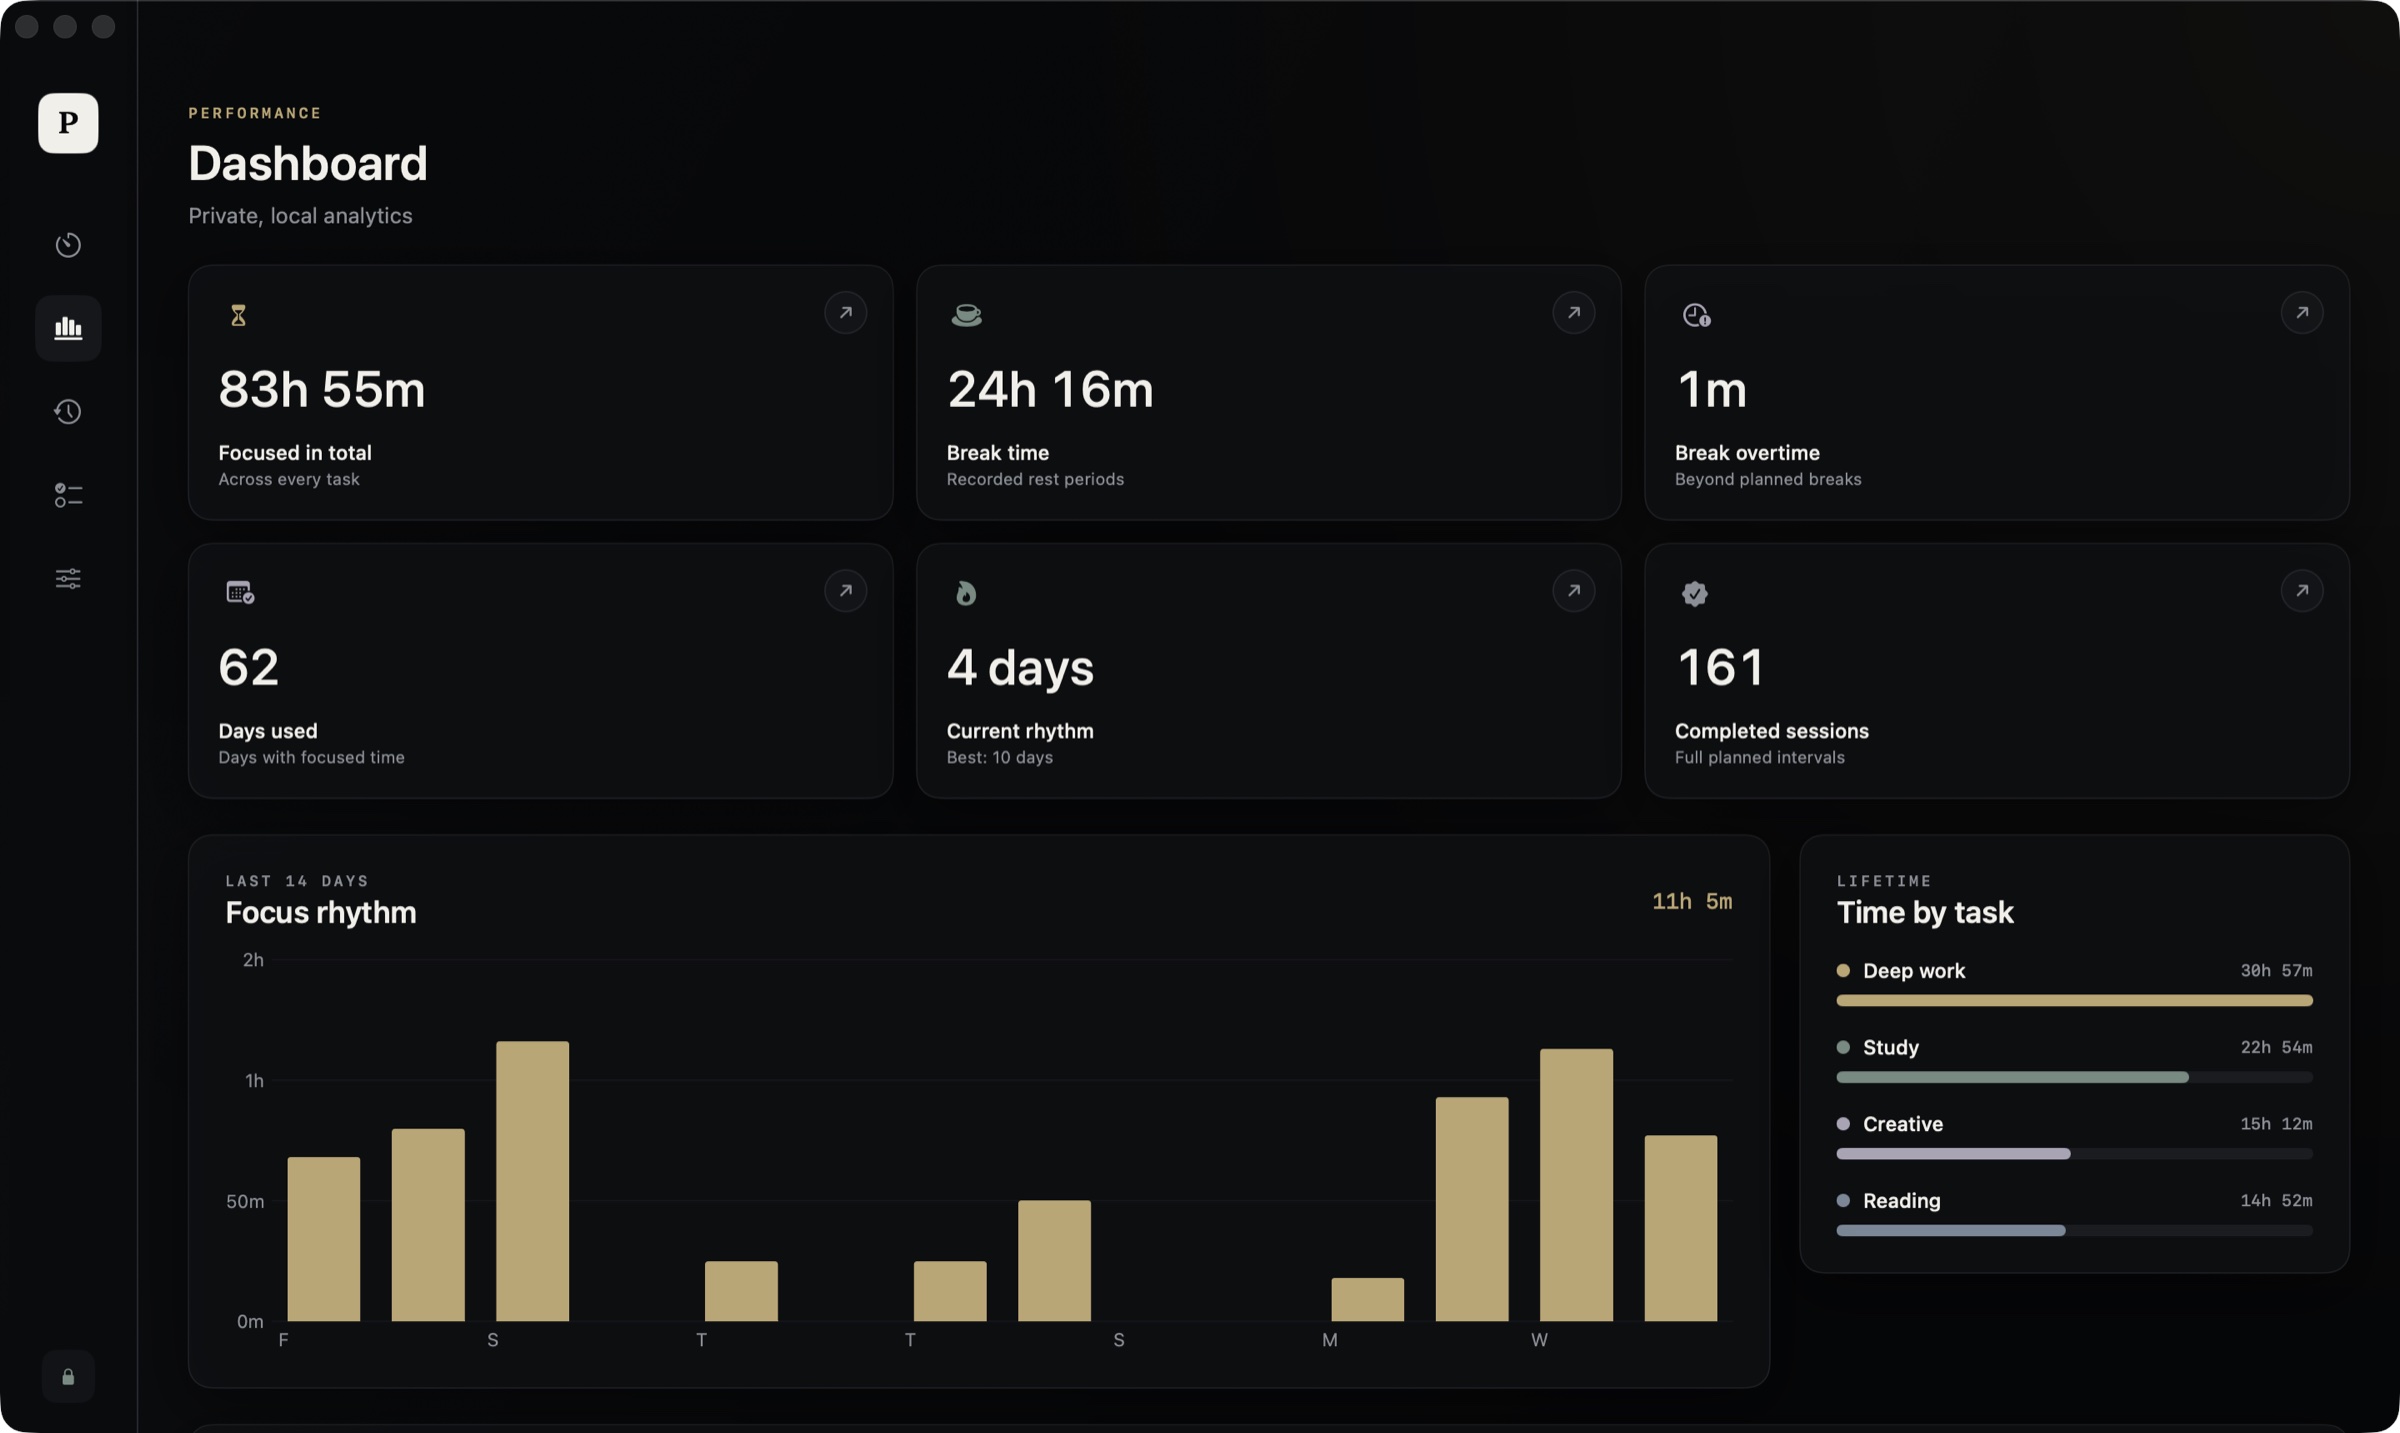Click the hourglass icon on the focus card
2400x1433 pixels.
[x=238, y=315]
